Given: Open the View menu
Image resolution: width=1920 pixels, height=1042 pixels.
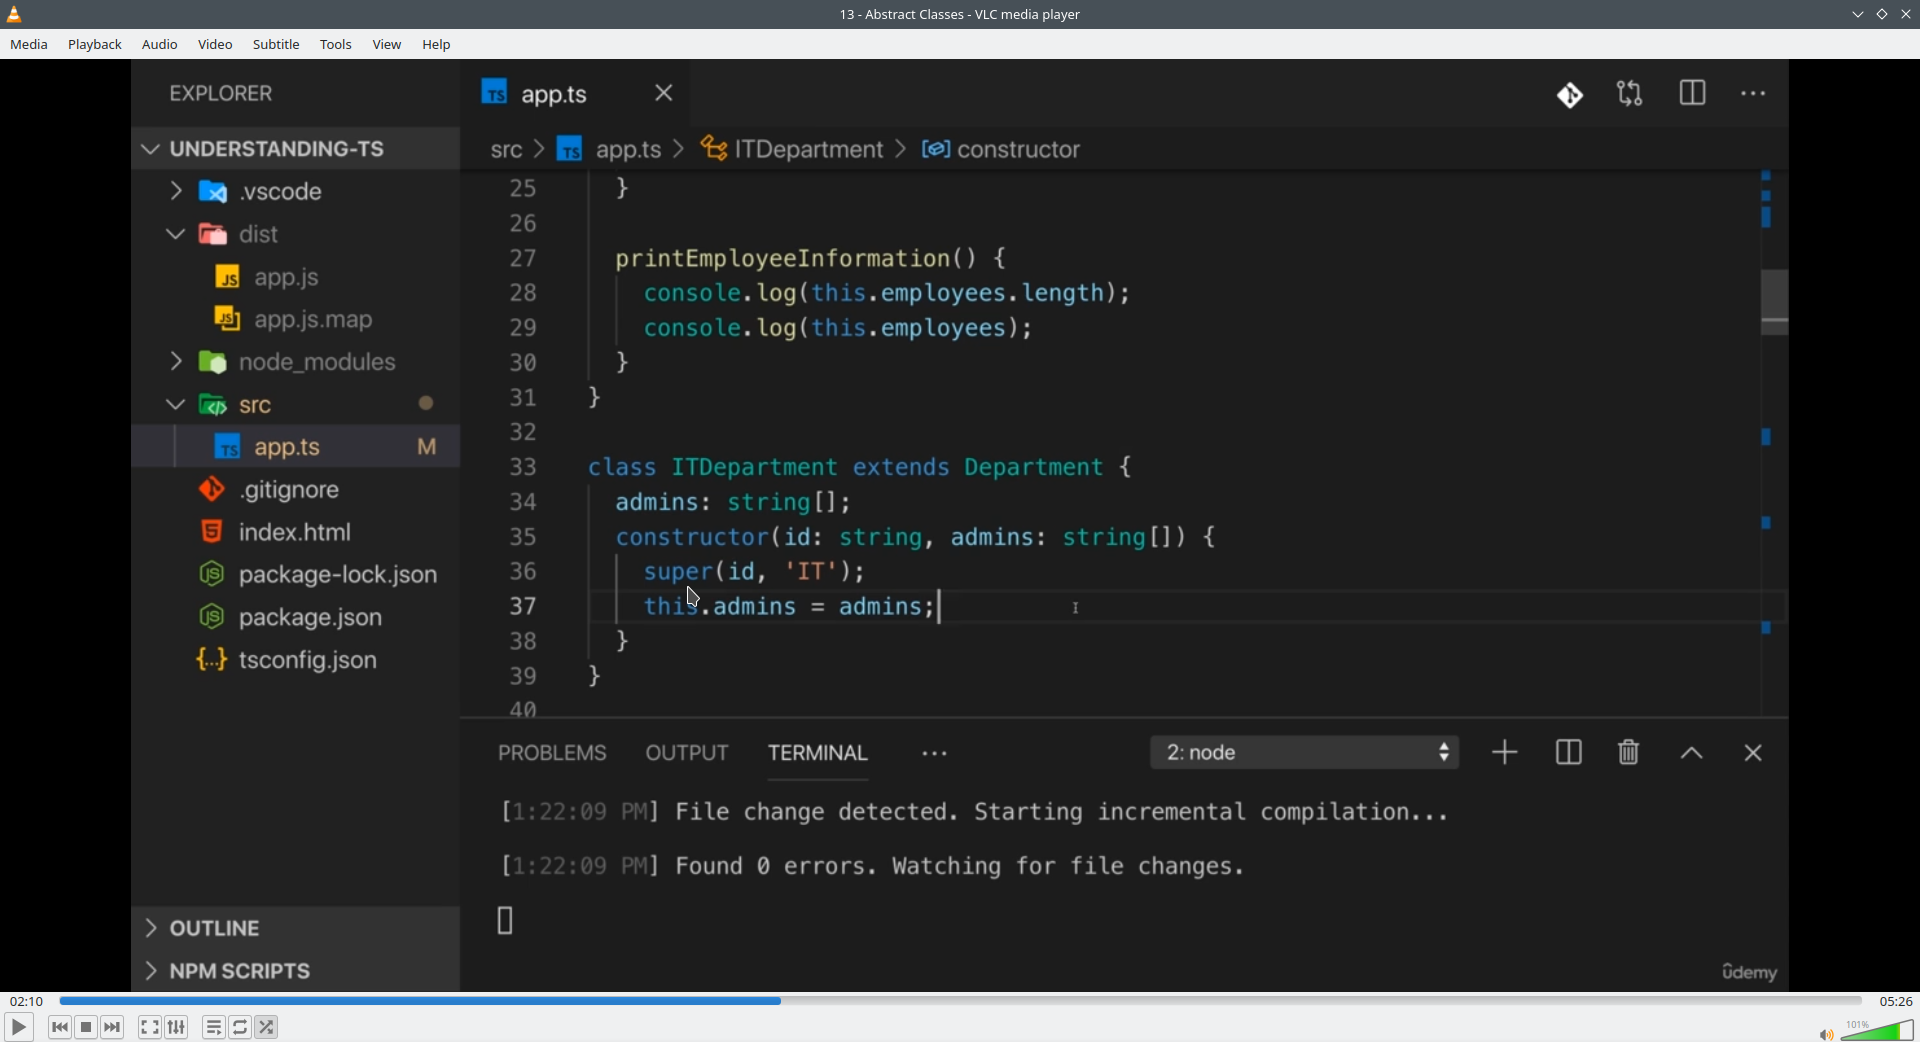Looking at the screenshot, I should (x=387, y=45).
